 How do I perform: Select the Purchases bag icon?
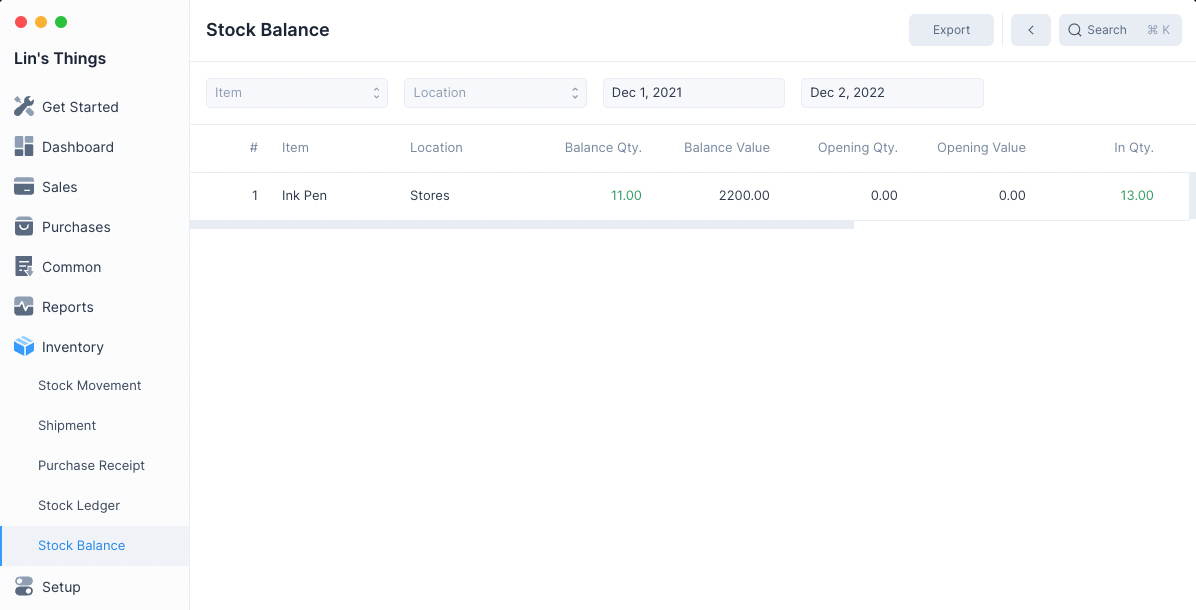pos(24,227)
